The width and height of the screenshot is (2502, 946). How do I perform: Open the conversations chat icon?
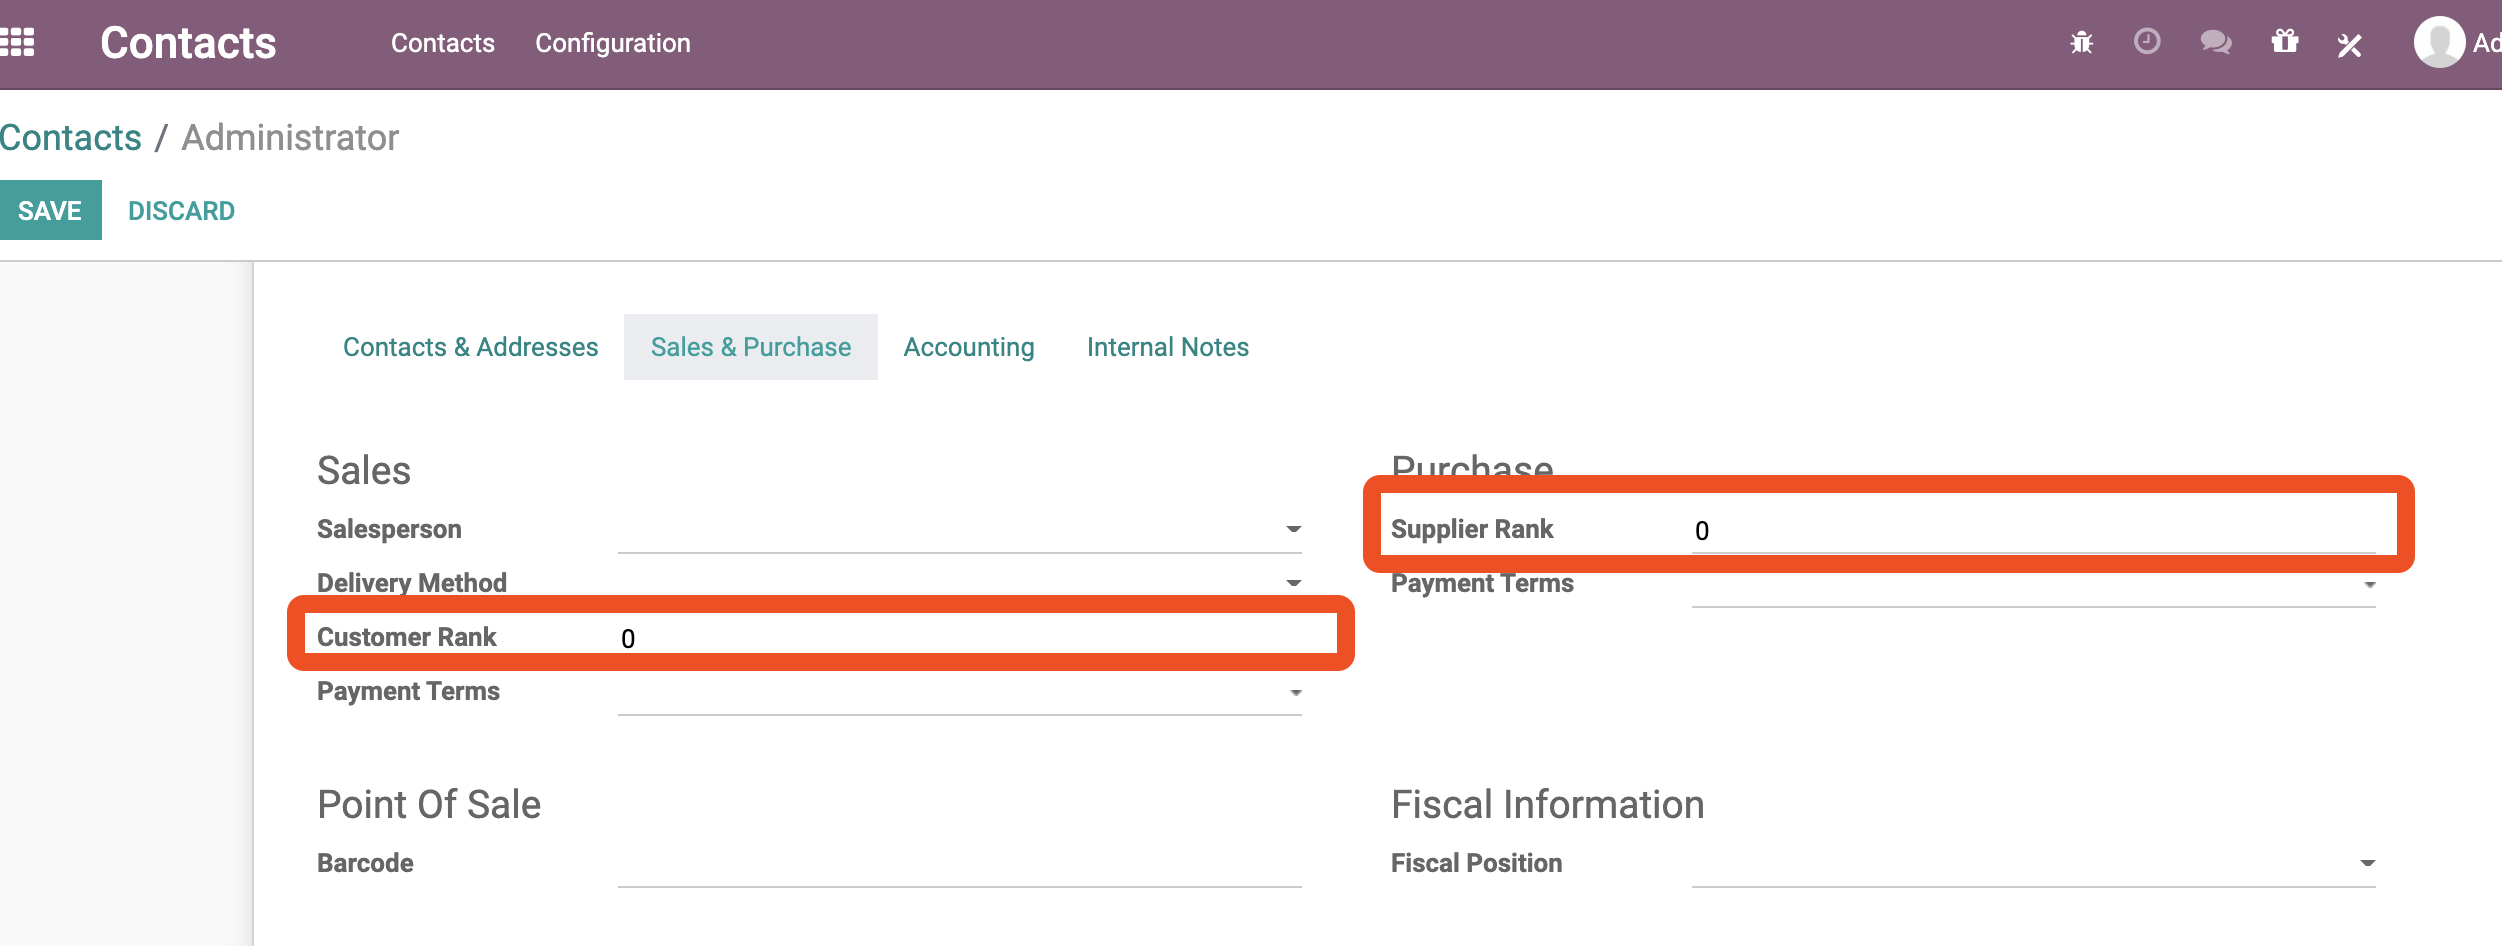click(x=2216, y=43)
